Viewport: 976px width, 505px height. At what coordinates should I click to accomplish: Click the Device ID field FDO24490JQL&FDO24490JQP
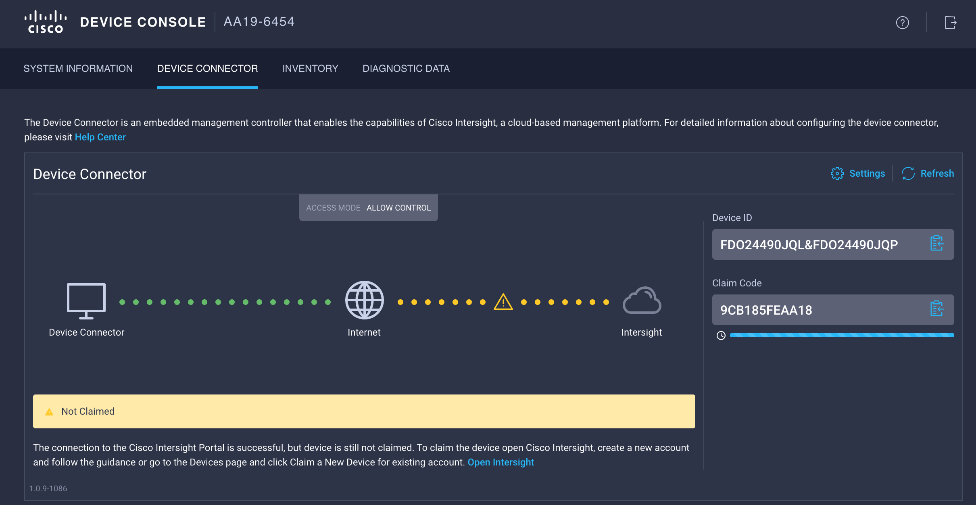click(x=833, y=244)
